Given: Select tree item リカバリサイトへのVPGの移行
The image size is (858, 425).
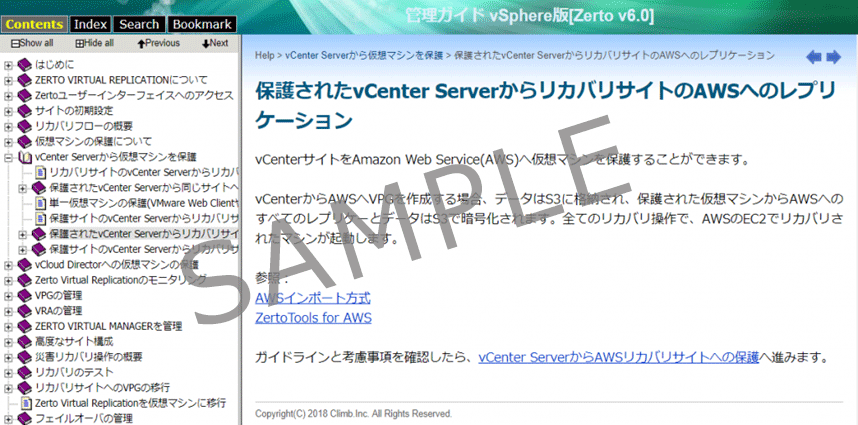Looking at the screenshot, I should coord(102,388).
